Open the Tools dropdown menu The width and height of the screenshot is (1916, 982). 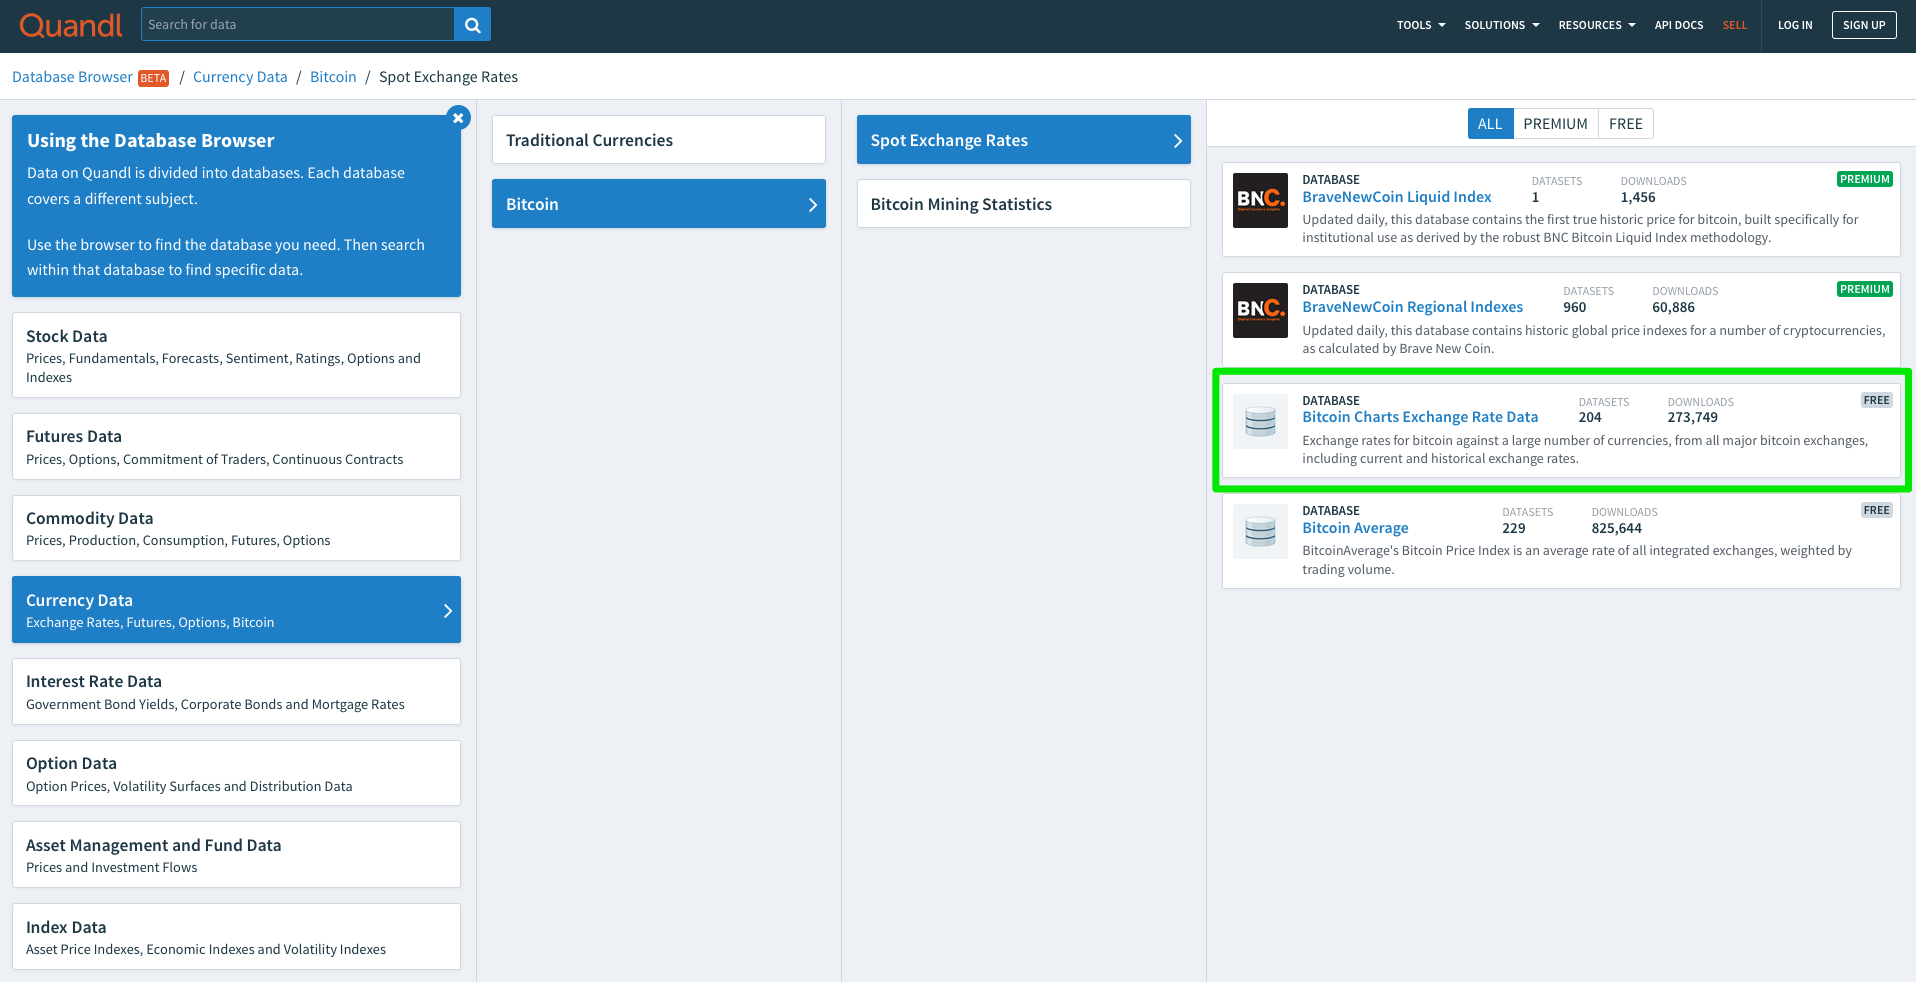point(1421,25)
